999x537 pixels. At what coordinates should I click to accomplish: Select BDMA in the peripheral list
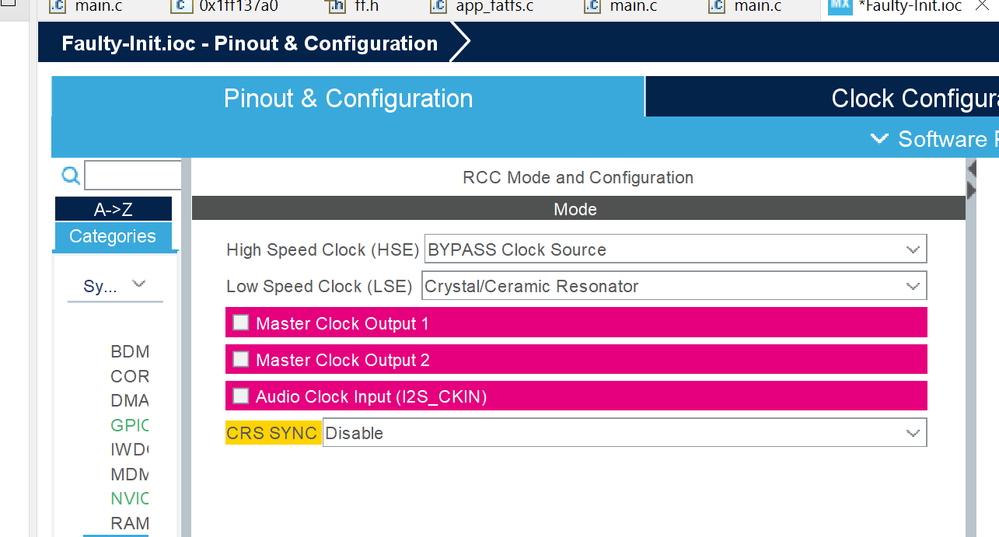coord(129,352)
